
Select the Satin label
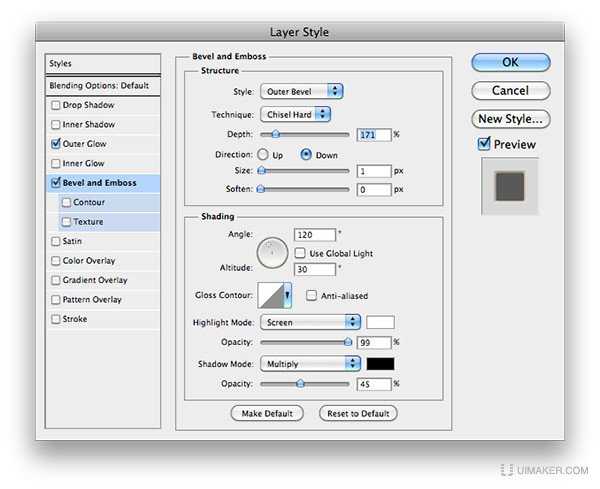click(72, 241)
